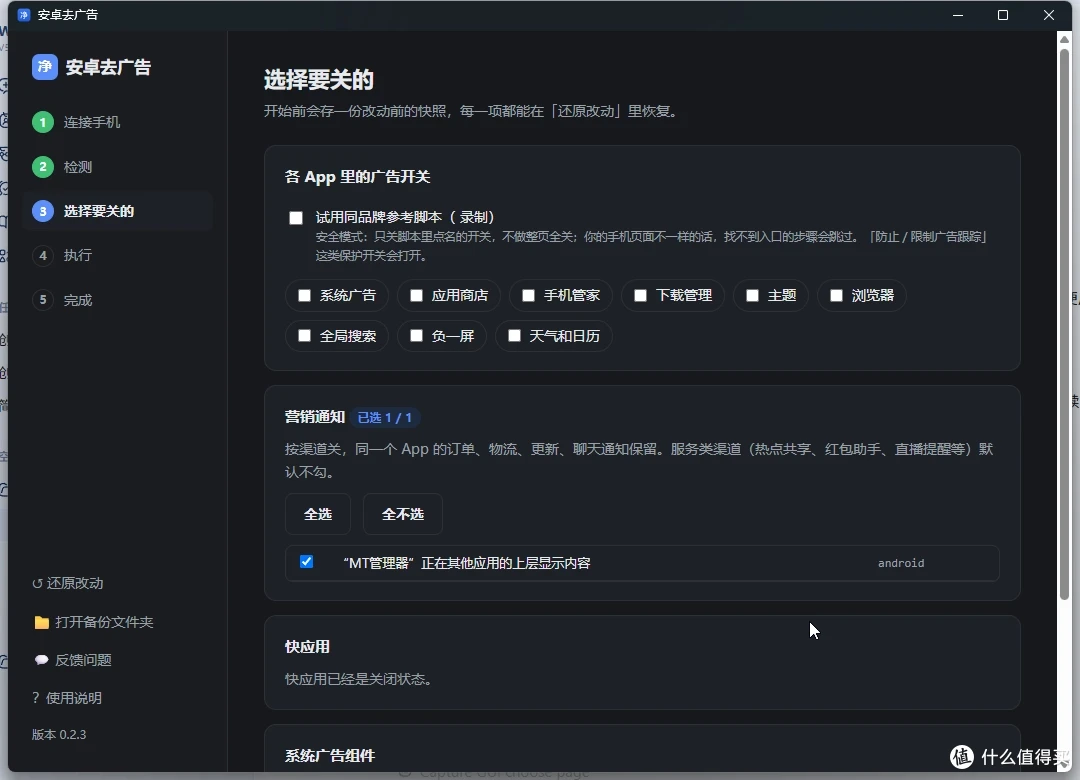Go to 检测 step
The width and height of the screenshot is (1080, 780).
pyautogui.click(x=78, y=167)
